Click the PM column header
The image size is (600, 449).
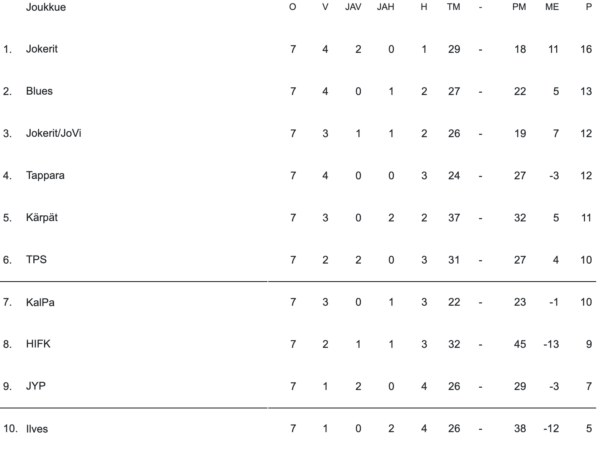(519, 7)
